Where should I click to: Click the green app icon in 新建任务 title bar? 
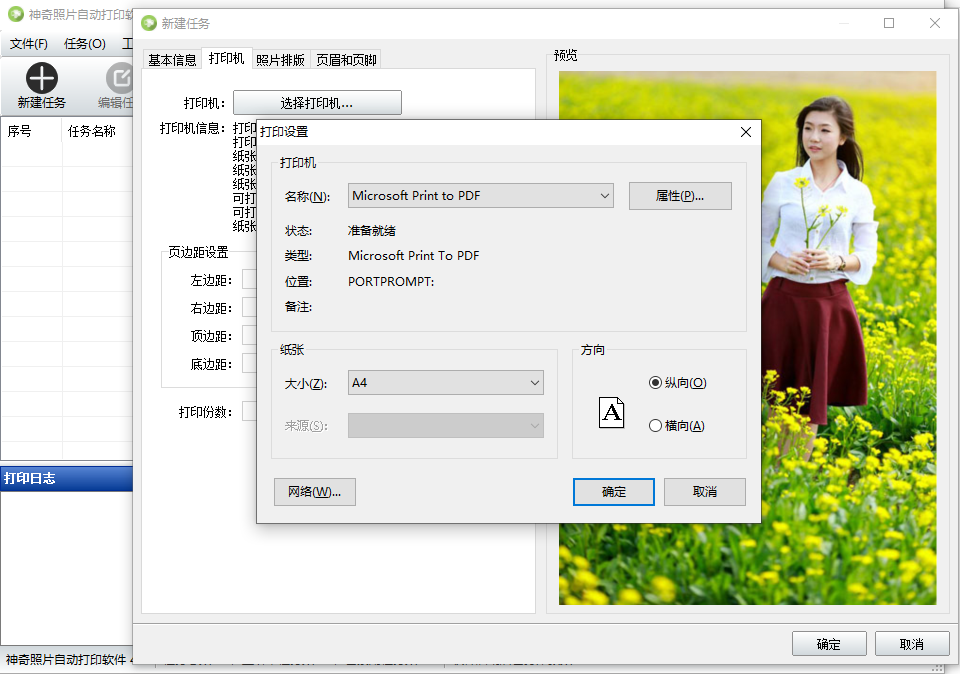tap(149, 23)
